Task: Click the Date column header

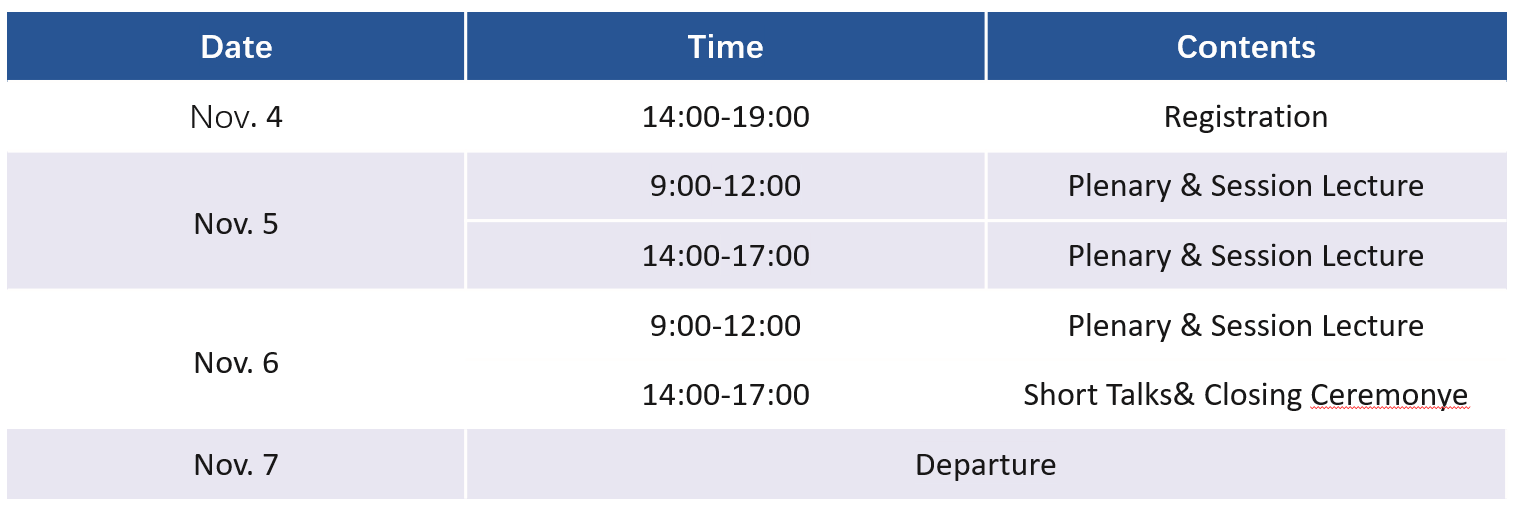Action: coord(236,46)
